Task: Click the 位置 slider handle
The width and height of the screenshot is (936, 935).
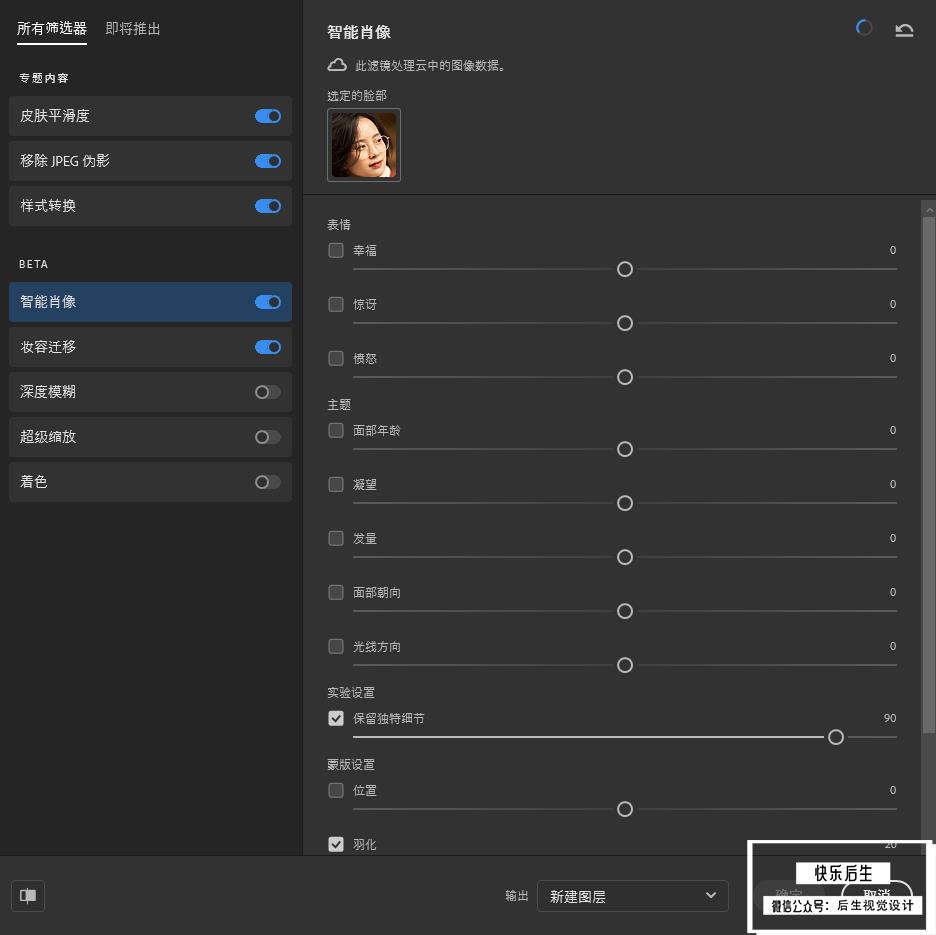Action: tap(625, 809)
